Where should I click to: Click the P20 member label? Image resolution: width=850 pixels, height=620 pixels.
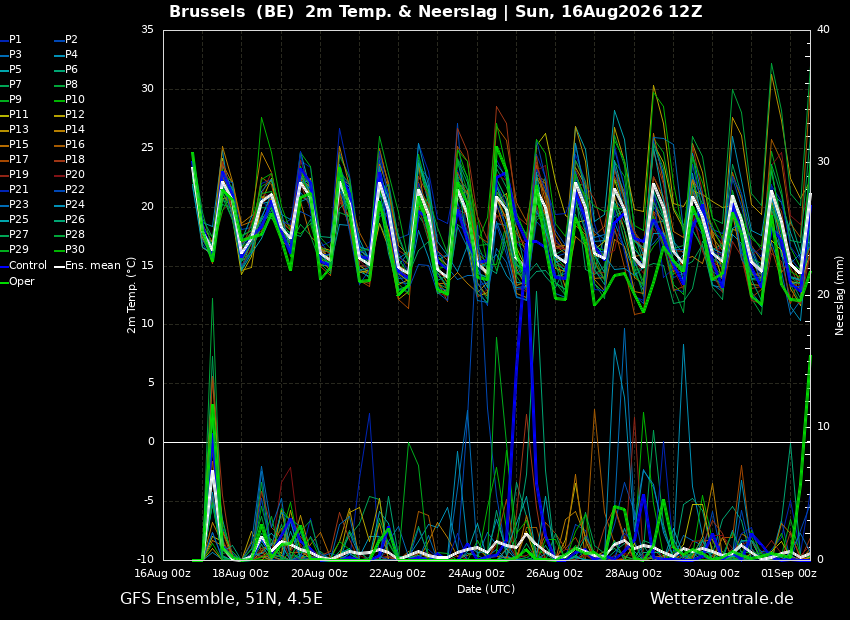(69, 175)
